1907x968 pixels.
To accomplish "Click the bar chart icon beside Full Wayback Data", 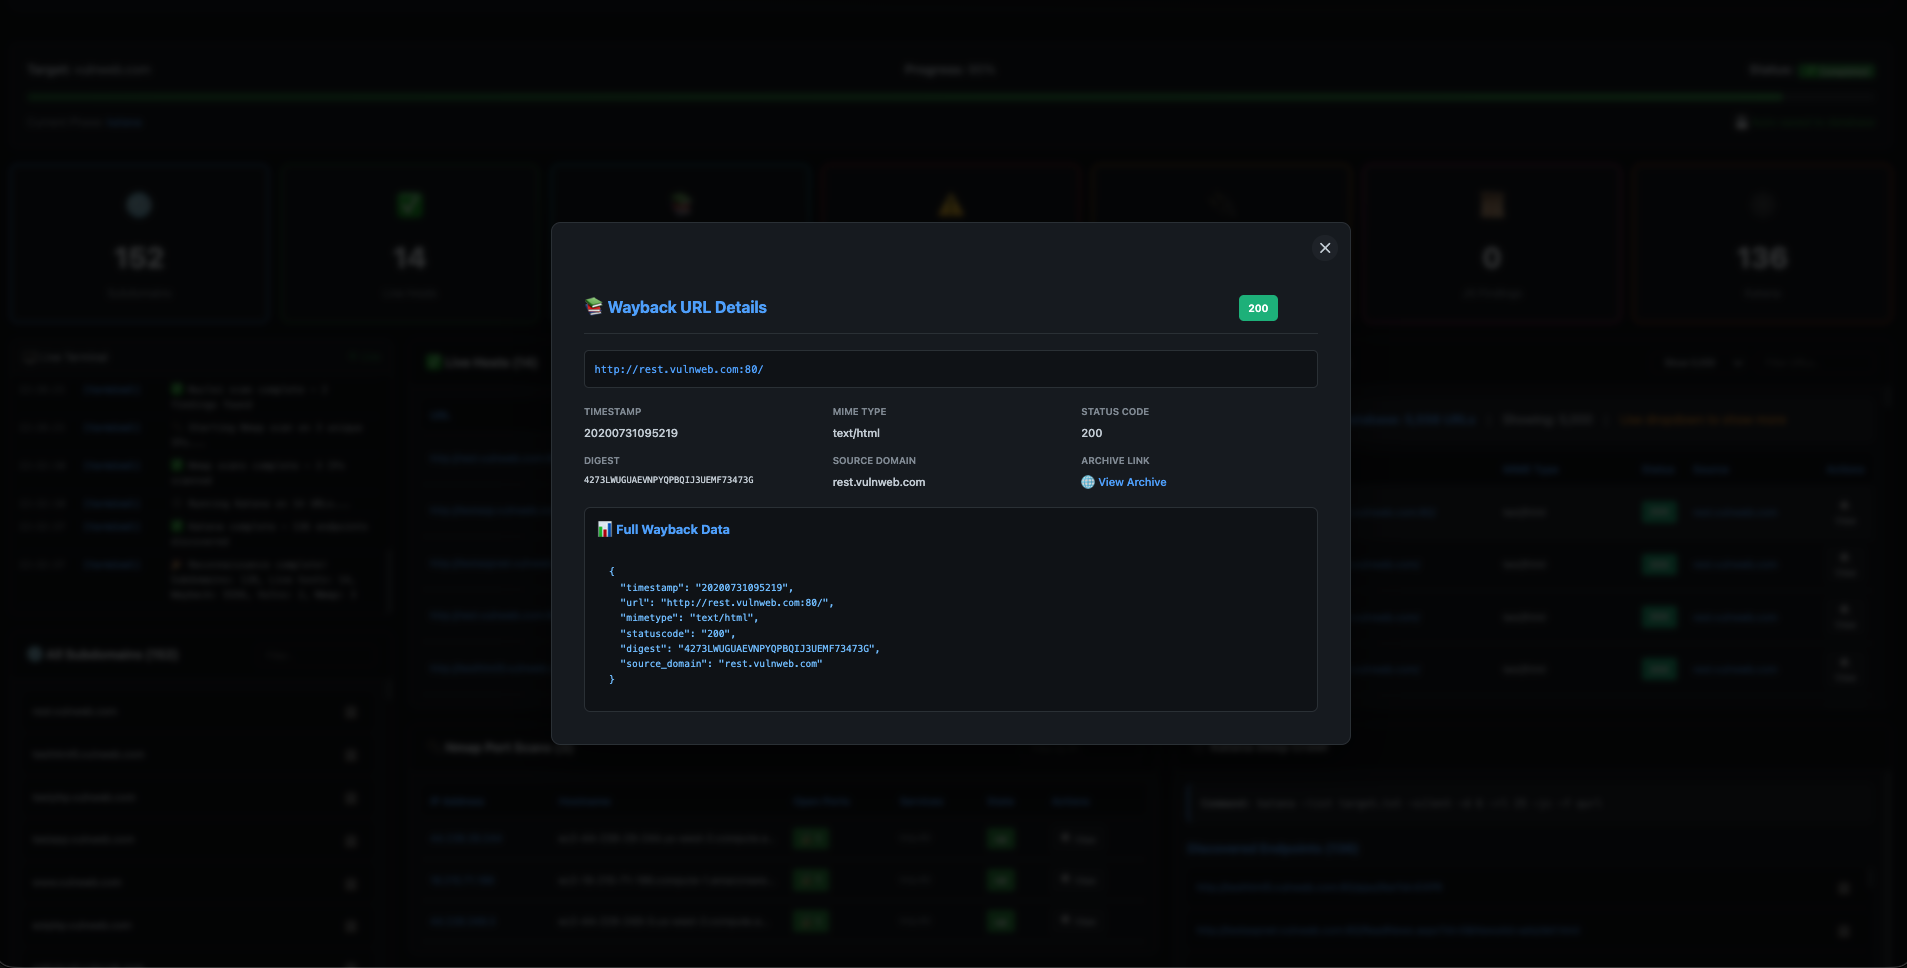I will [605, 529].
